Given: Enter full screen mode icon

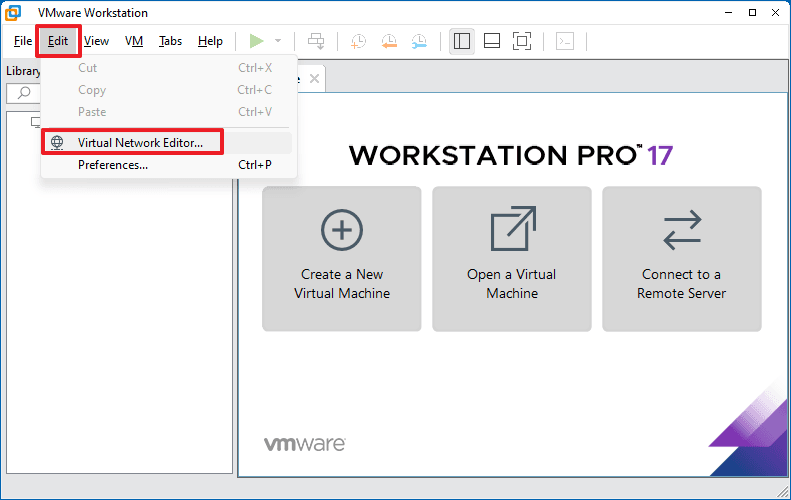Looking at the screenshot, I should click(x=522, y=41).
